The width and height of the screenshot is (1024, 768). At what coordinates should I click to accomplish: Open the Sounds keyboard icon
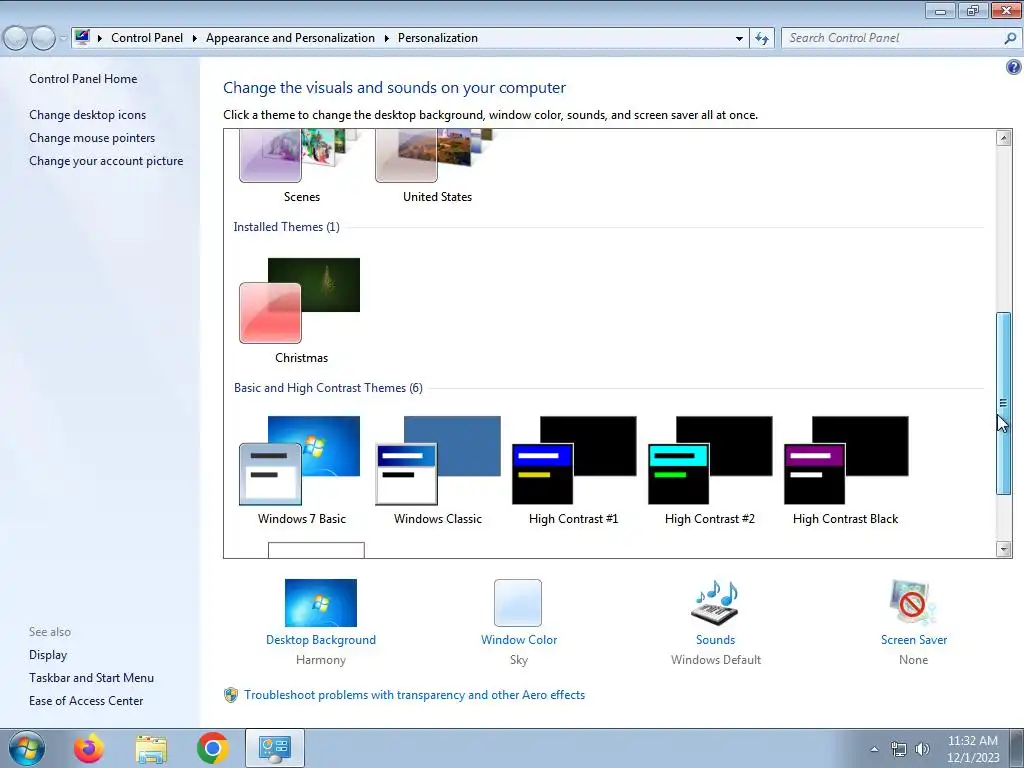715,603
